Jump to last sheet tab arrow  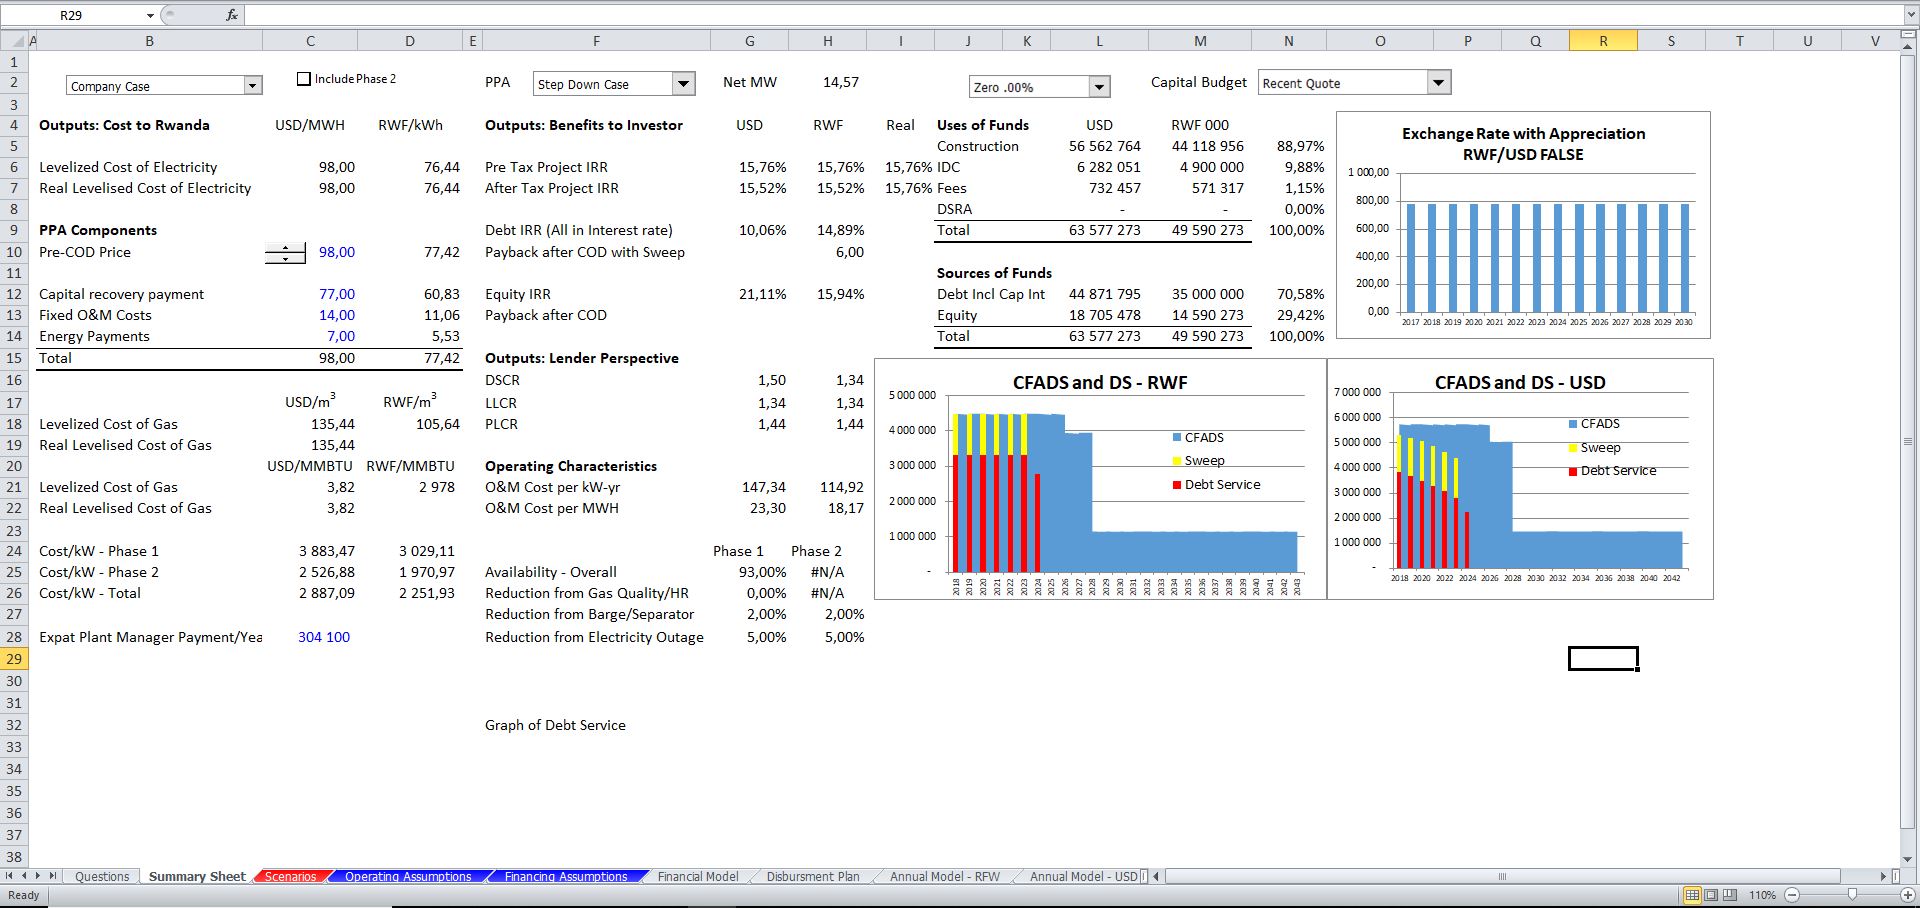[53, 876]
